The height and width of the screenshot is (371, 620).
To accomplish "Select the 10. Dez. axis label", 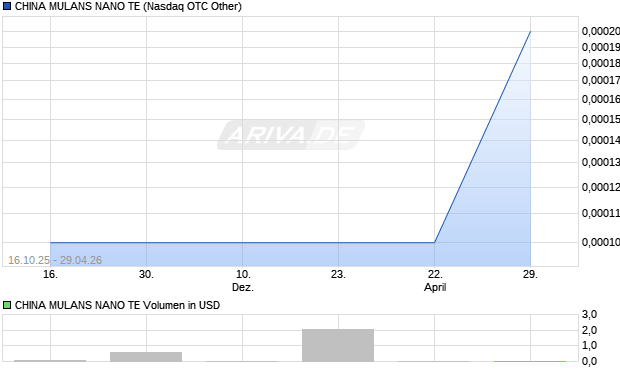I will 243,281.
